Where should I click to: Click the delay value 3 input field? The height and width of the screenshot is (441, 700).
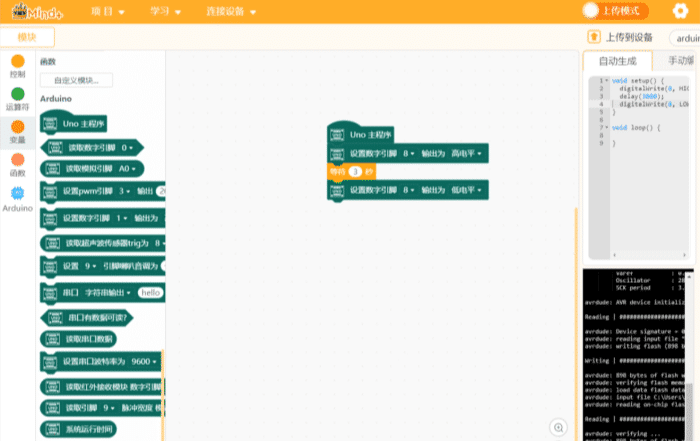coord(354,172)
